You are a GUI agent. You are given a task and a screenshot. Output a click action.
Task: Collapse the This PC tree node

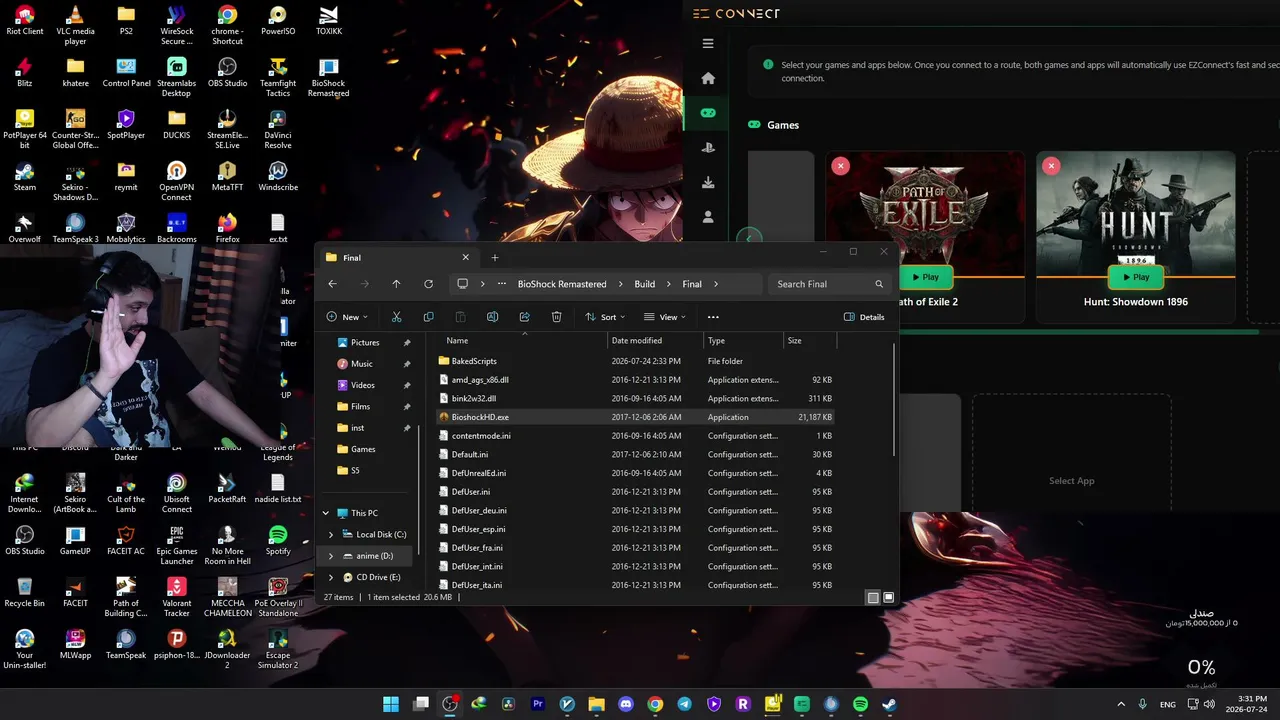pos(325,513)
